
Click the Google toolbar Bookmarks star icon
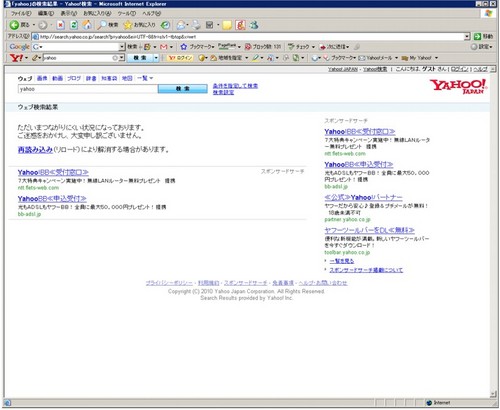pyautogui.click(x=183, y=47)
